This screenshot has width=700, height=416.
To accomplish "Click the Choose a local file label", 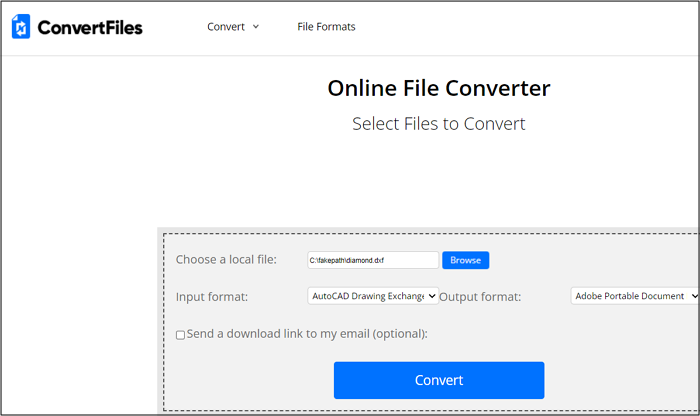I will [x=226, y=259].
